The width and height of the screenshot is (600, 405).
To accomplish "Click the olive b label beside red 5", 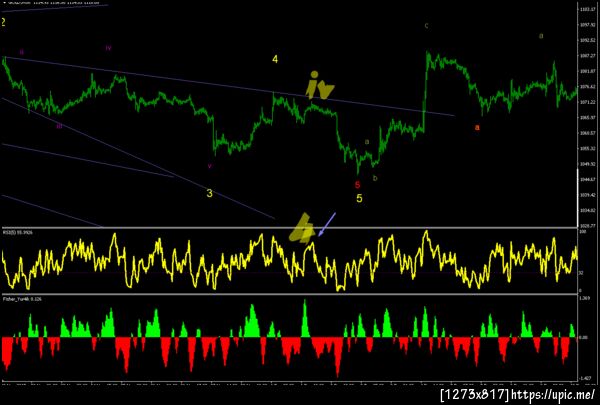I will click(x=375, y=178).
